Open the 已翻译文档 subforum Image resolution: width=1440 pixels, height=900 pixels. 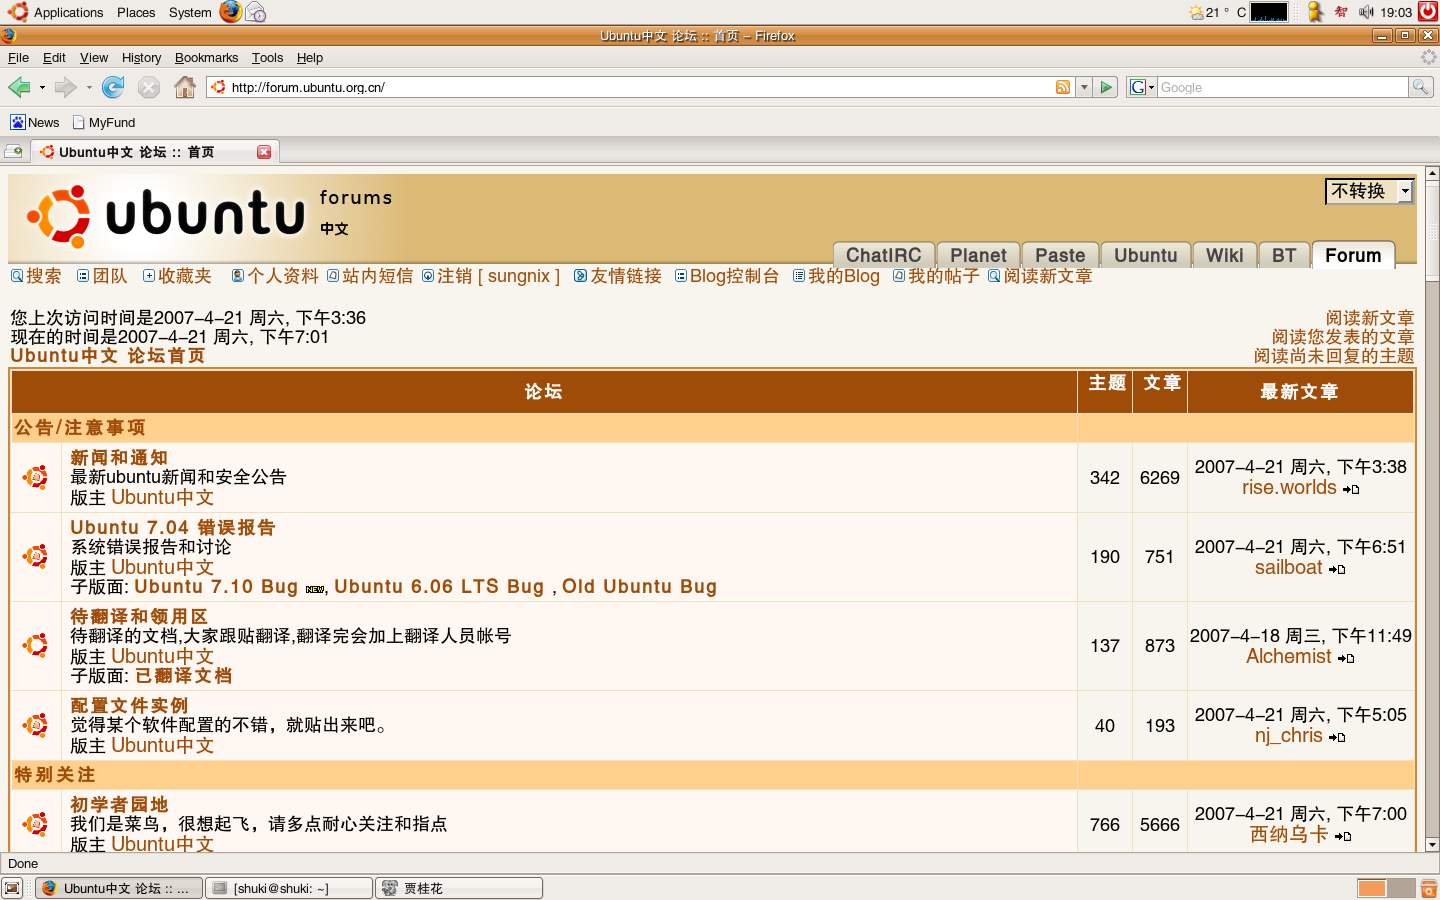coord(183,676)
